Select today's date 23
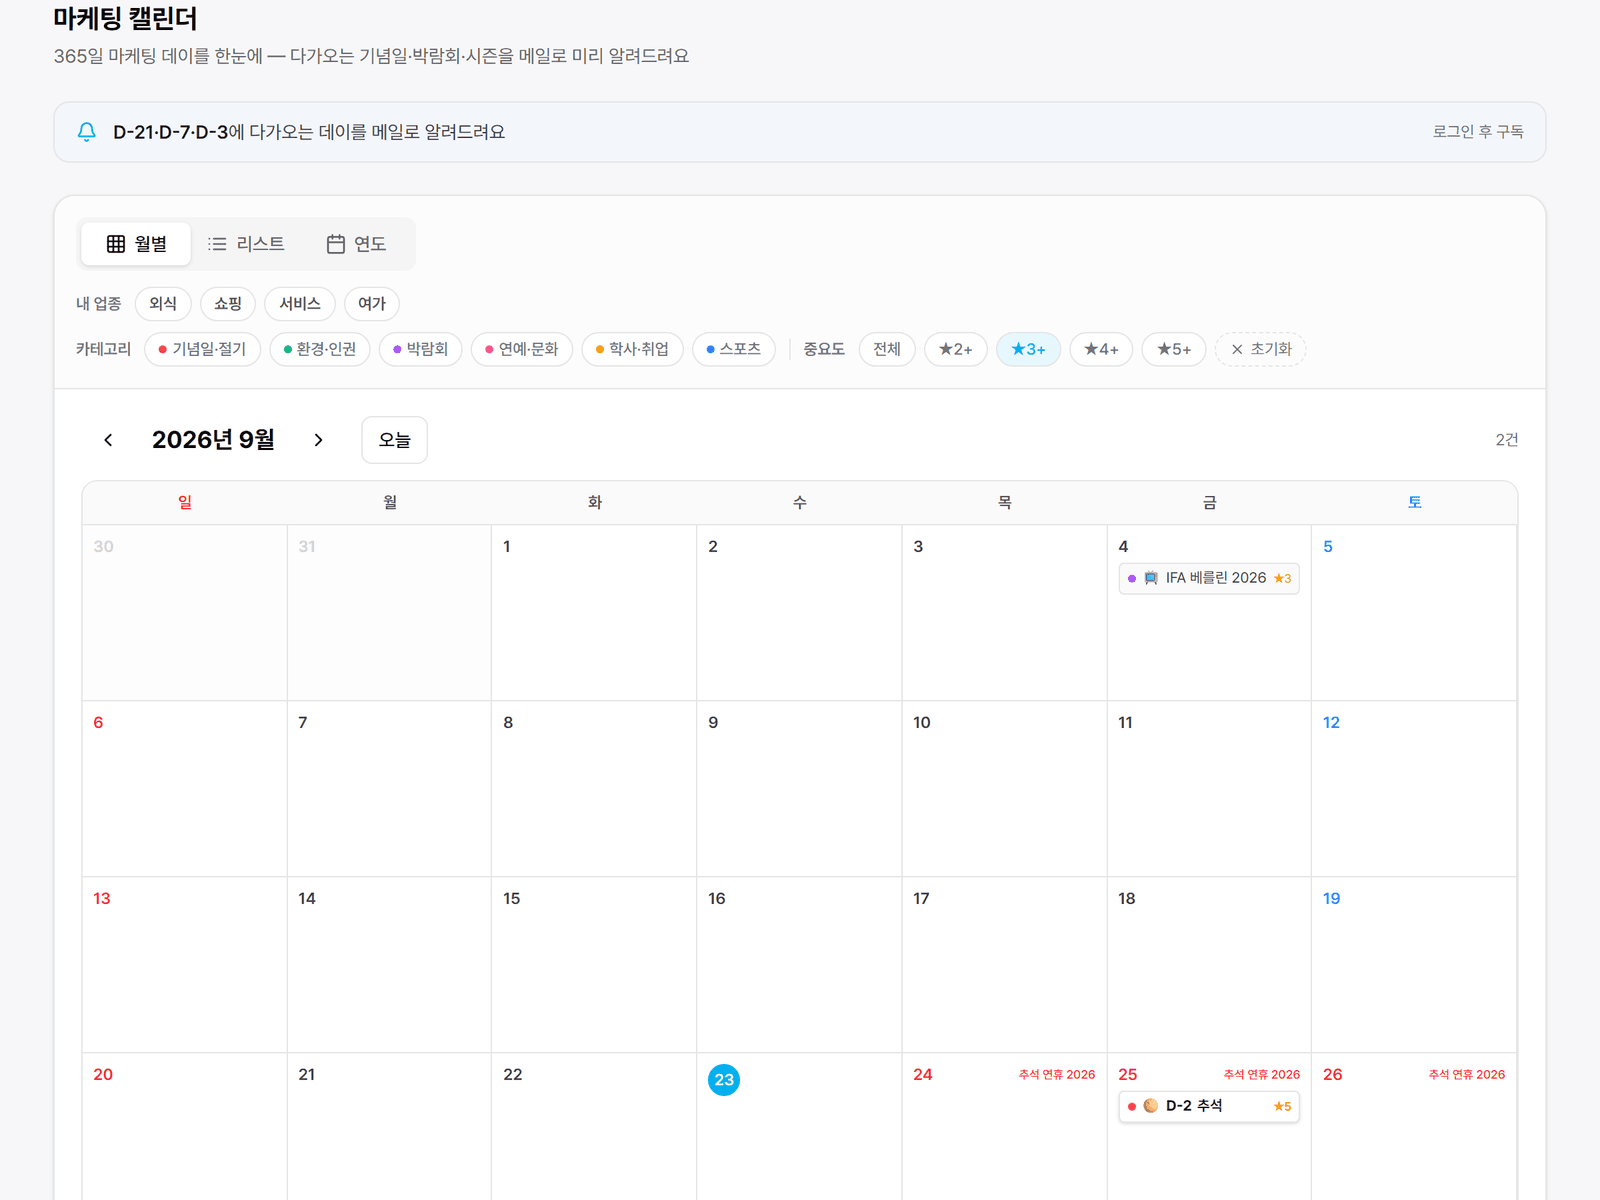The height and width of the screenshot is (1200, 1600). tap(724, 1080)
